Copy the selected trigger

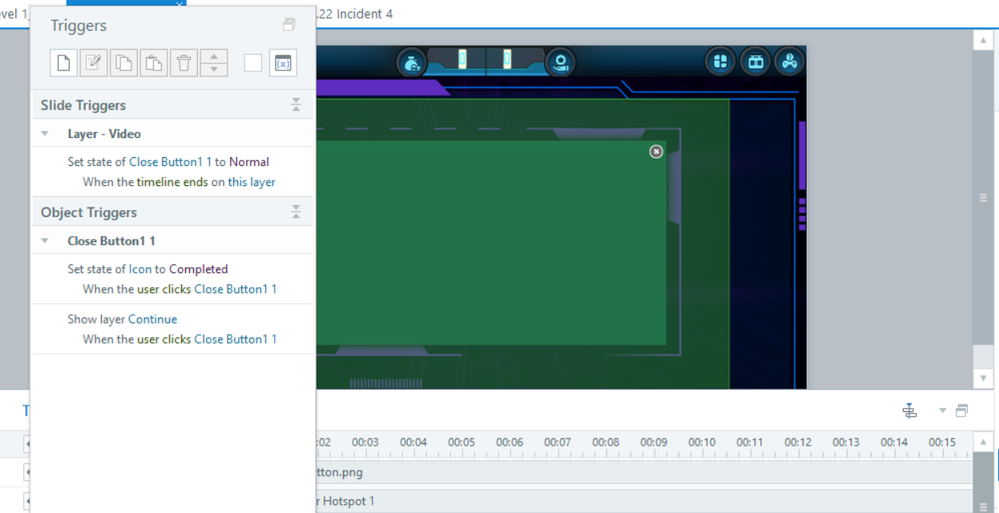point(124,63)
